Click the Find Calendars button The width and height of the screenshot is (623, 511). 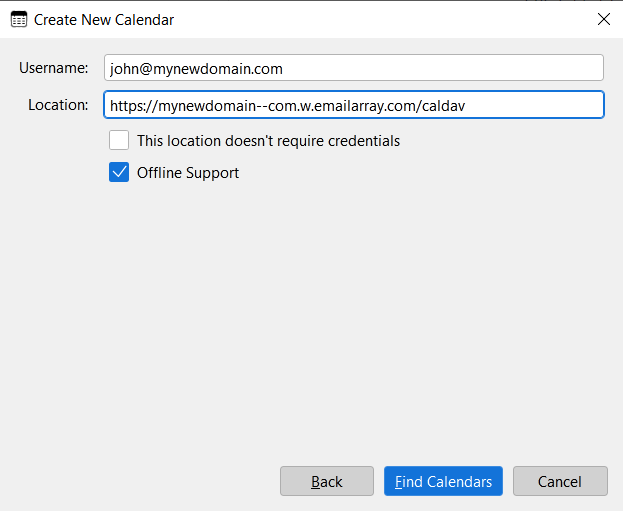click(x=443, y=481)
